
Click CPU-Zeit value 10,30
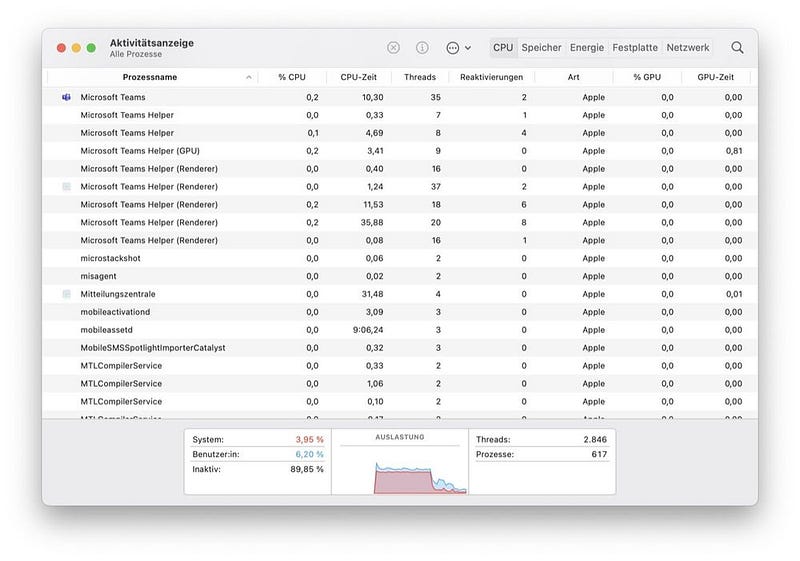click(x=372, y=97)
